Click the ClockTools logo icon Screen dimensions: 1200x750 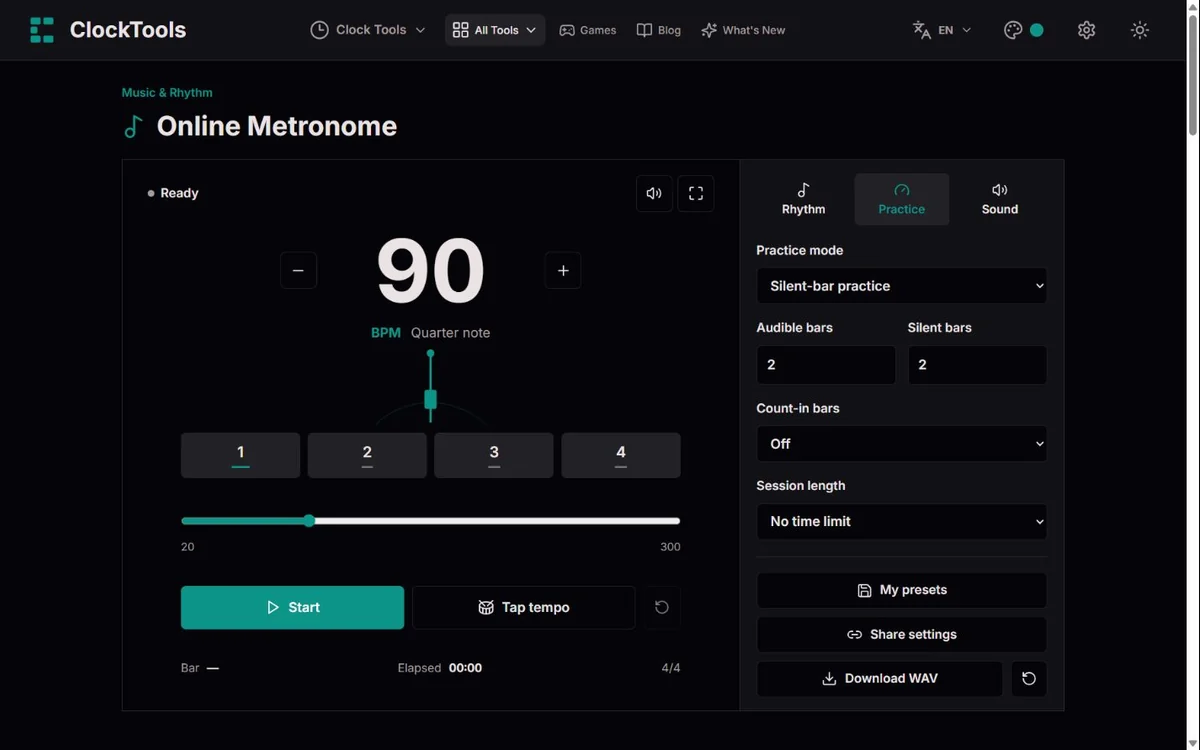tap(42, 30)
